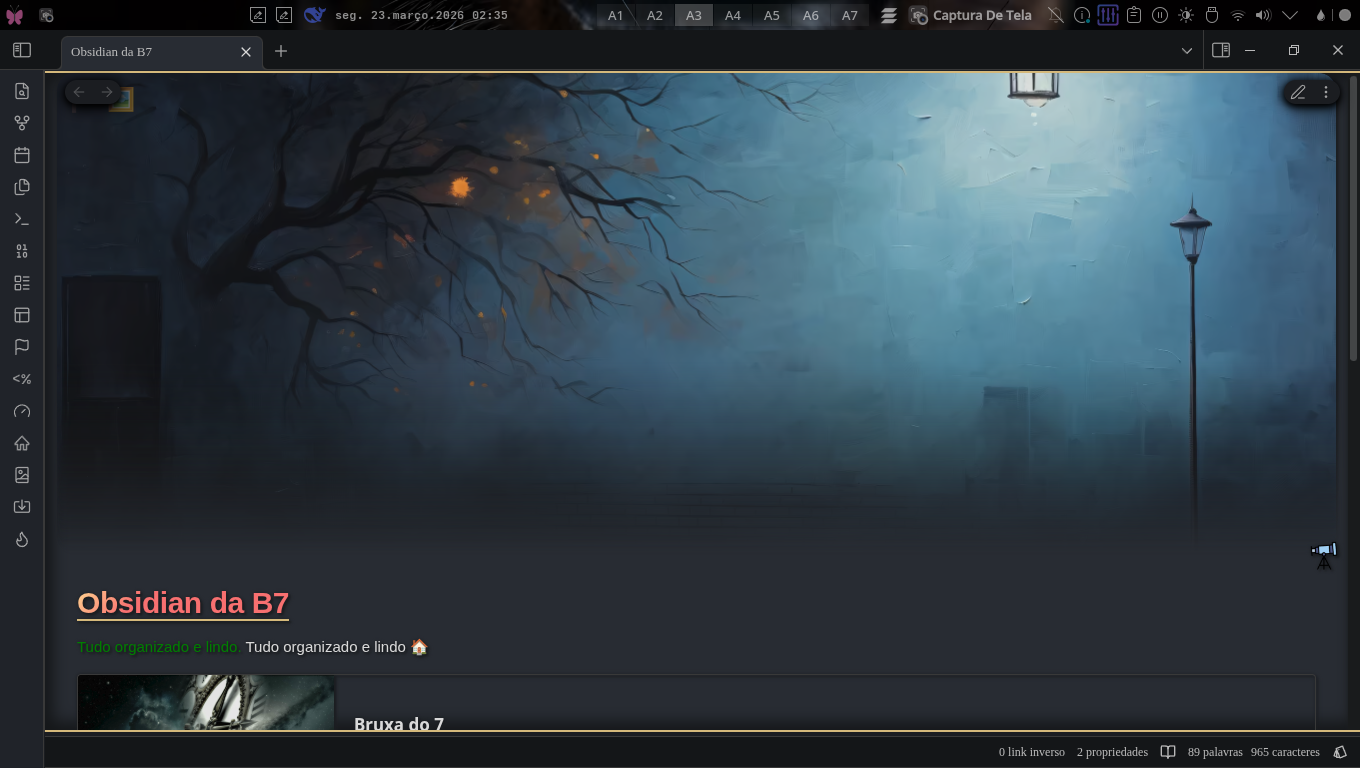Switch to workspace A6 in the top bar
This screenshot has width=1360, height=768.
(811, 15)
